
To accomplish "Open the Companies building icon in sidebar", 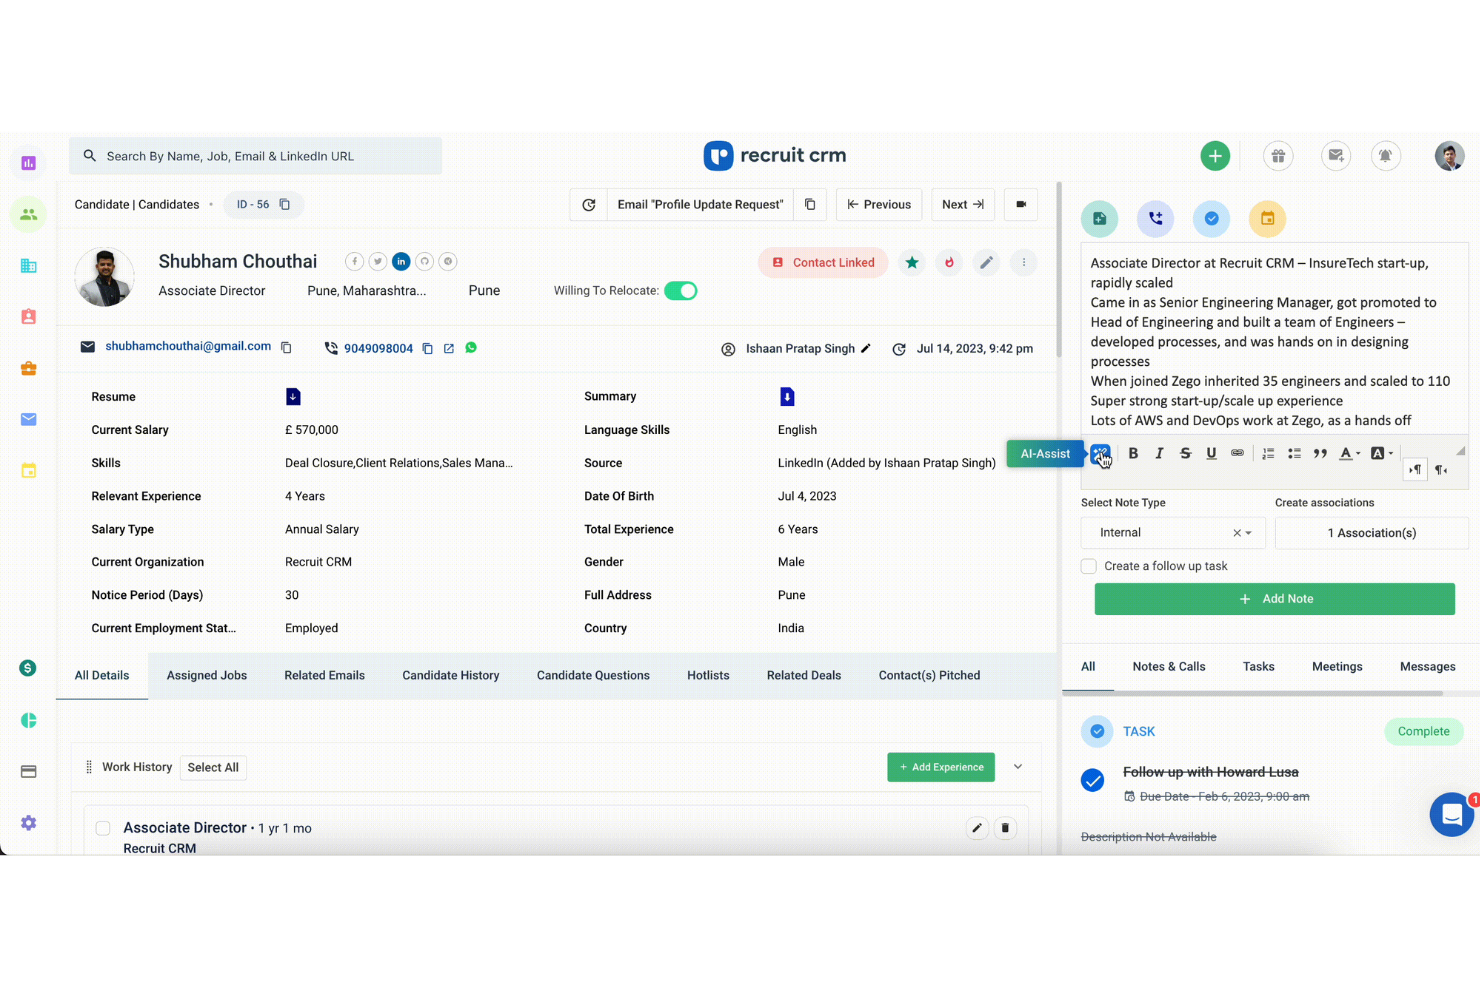I will [x=28, y=266].
